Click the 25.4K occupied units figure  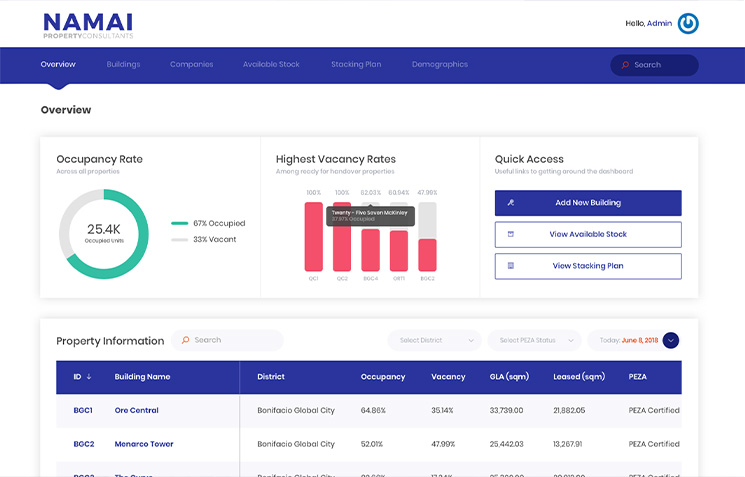pos(104,229)
